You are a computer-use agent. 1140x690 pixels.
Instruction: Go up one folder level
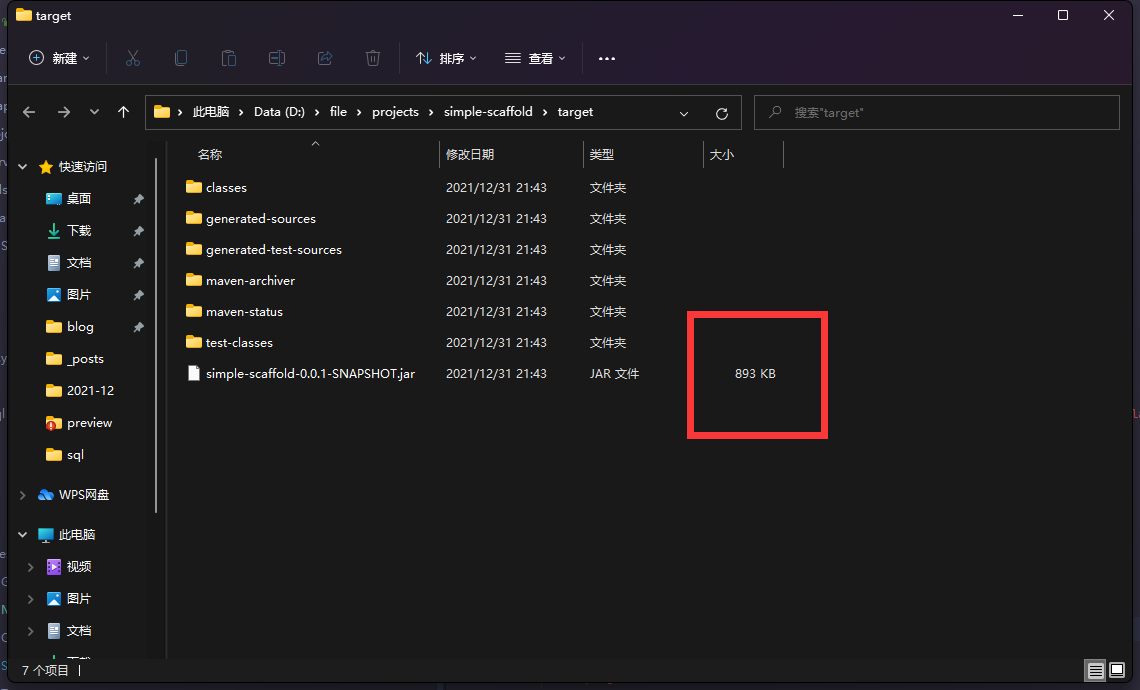(124, 112)
